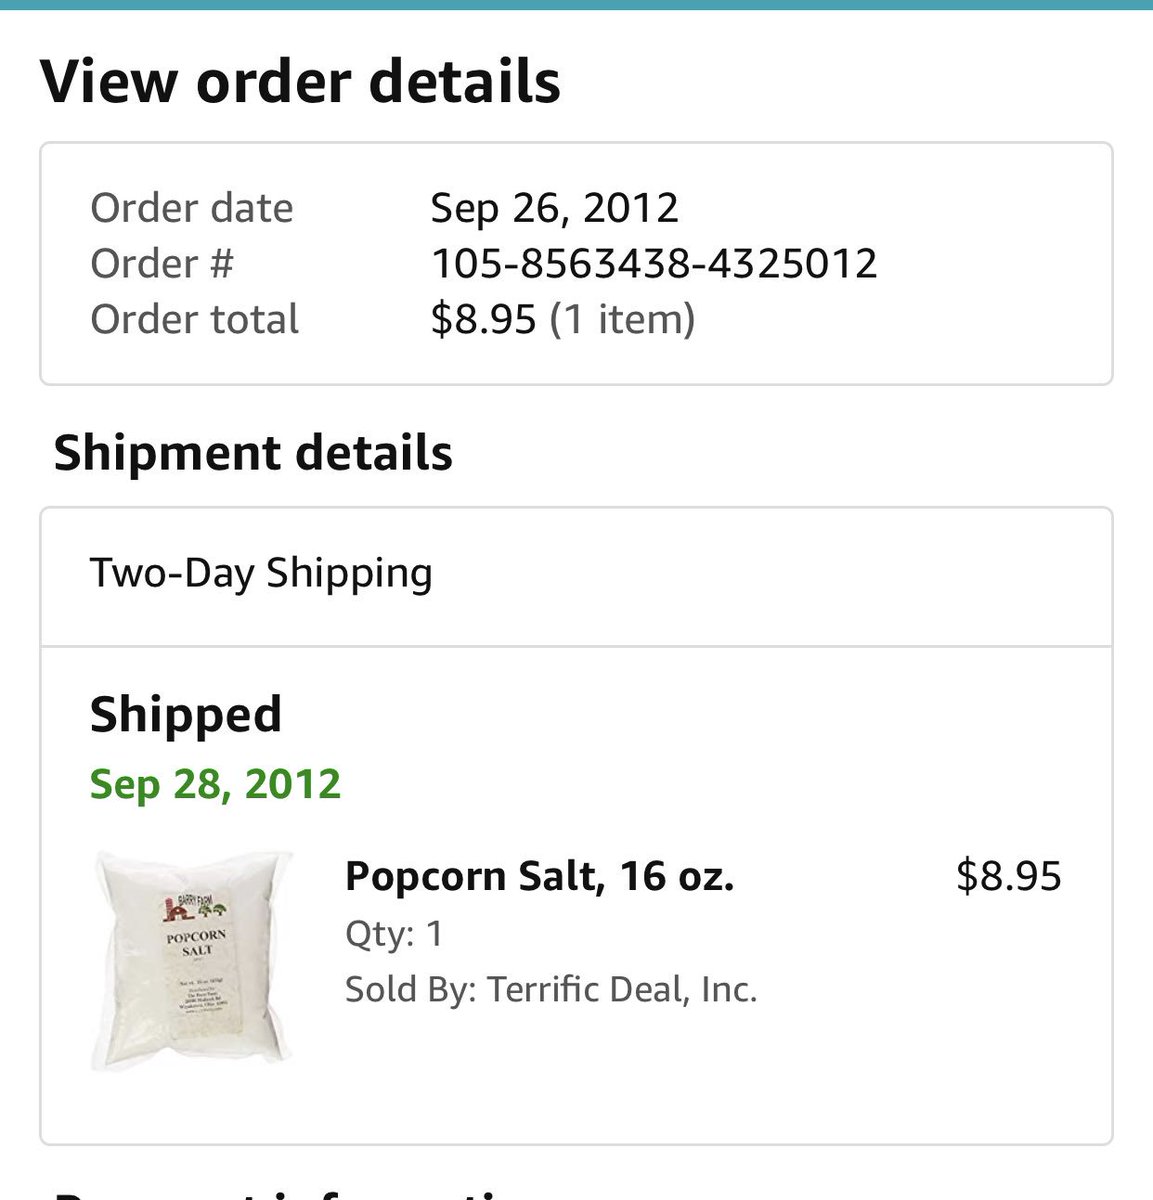Open the Popcorn Salt, 16 oz. product link
The height and width of the screenshot is (1200, 1153).
click(539, 877)
